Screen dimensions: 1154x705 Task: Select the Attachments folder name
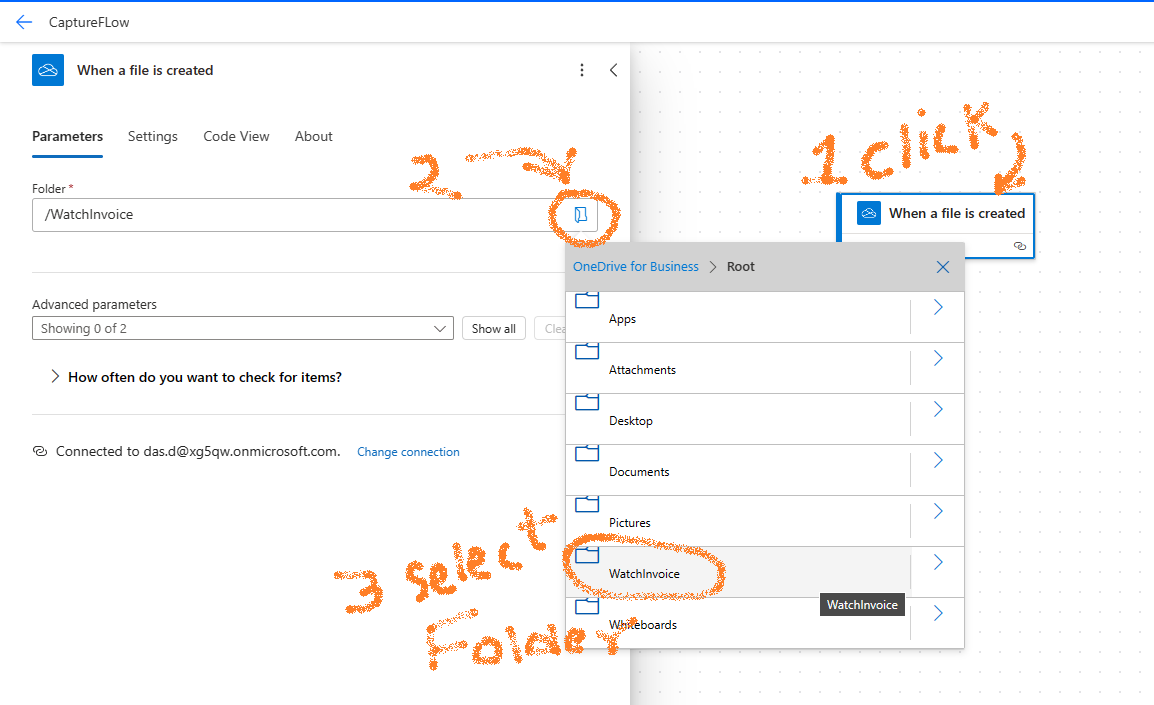643,369
